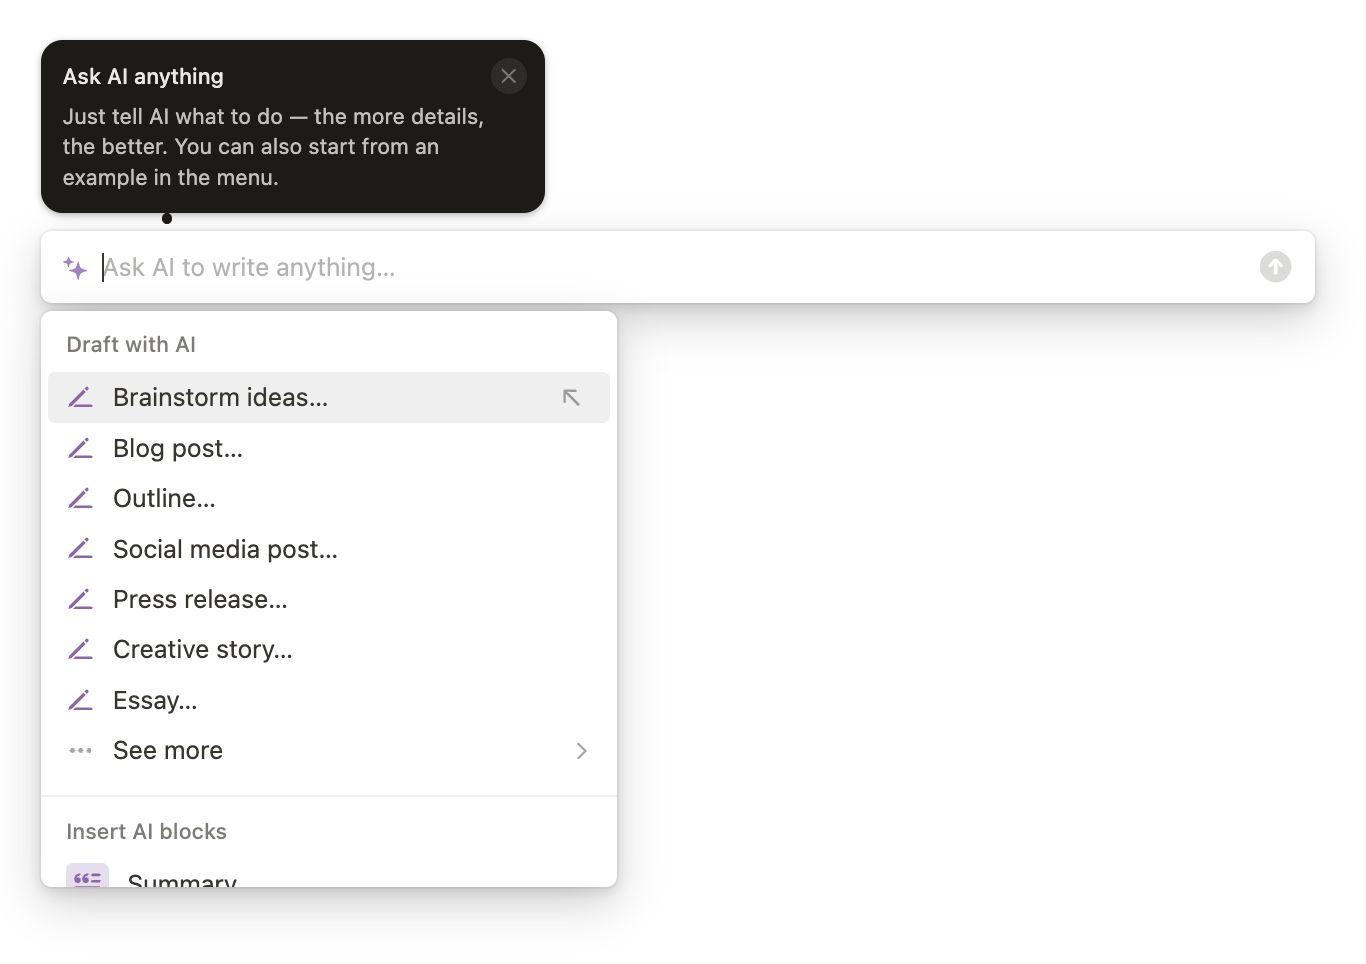Viewport: 1366px width, 964px height.
Task: Click the pencil icon beside Press release
Action: 81,599
